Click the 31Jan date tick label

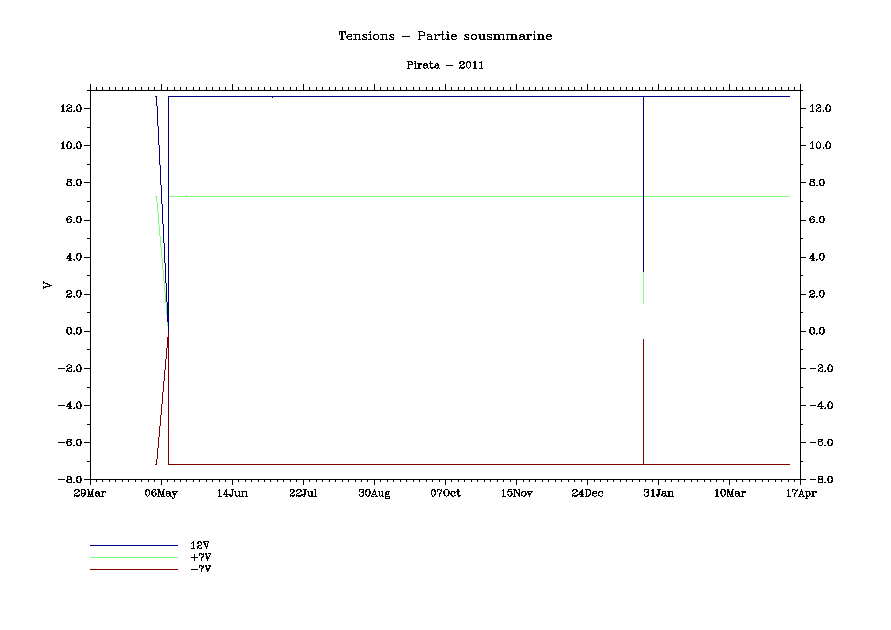[x=658, y=493]
